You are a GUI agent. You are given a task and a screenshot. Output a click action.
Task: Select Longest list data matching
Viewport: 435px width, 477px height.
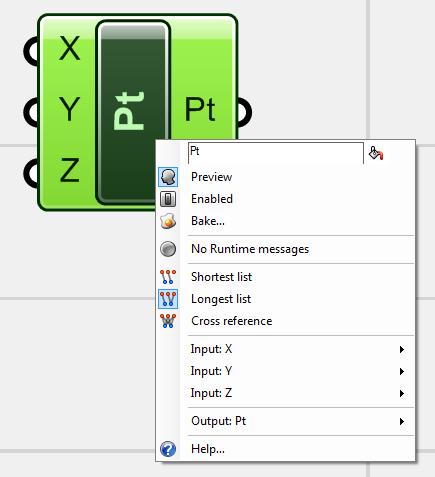pyautogui.click(x=221, y=299)
